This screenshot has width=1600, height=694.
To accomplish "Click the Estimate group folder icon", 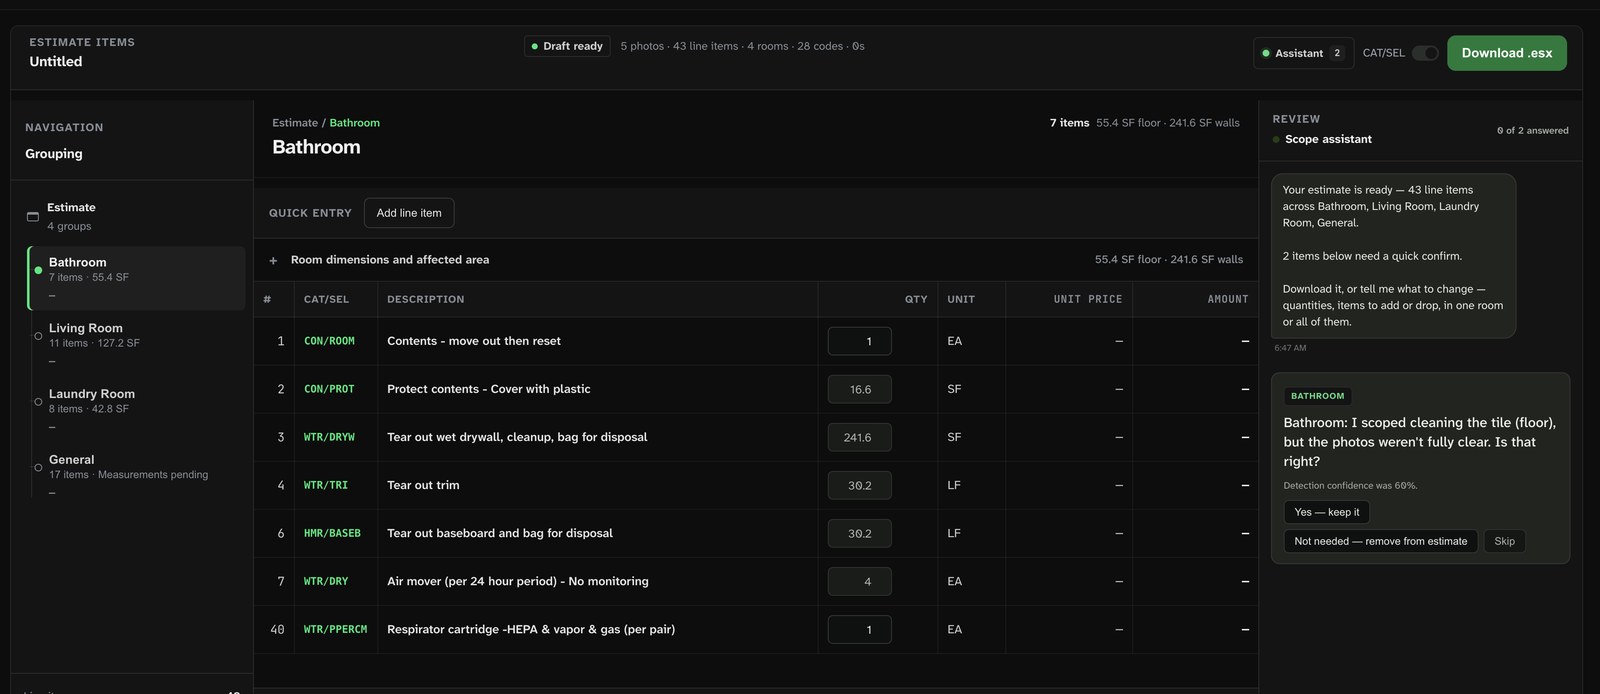I will coord(32,216).
